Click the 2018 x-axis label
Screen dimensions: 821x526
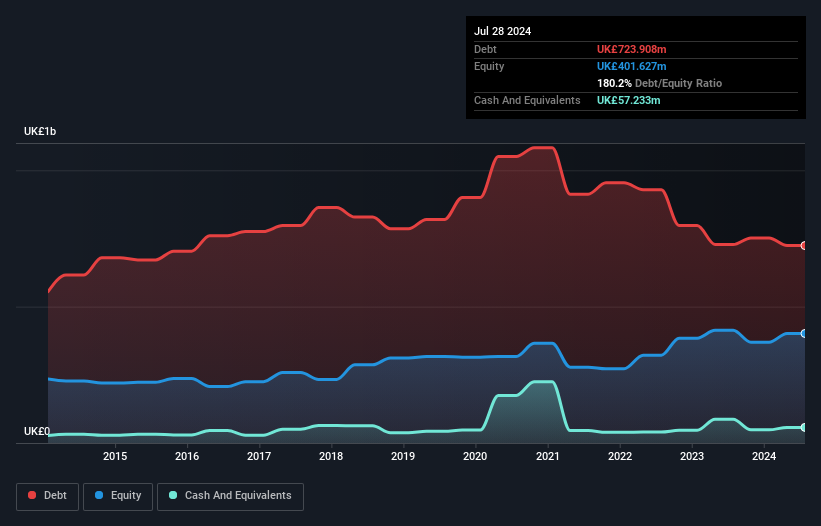pyautogui.click(x=331, y=456)
